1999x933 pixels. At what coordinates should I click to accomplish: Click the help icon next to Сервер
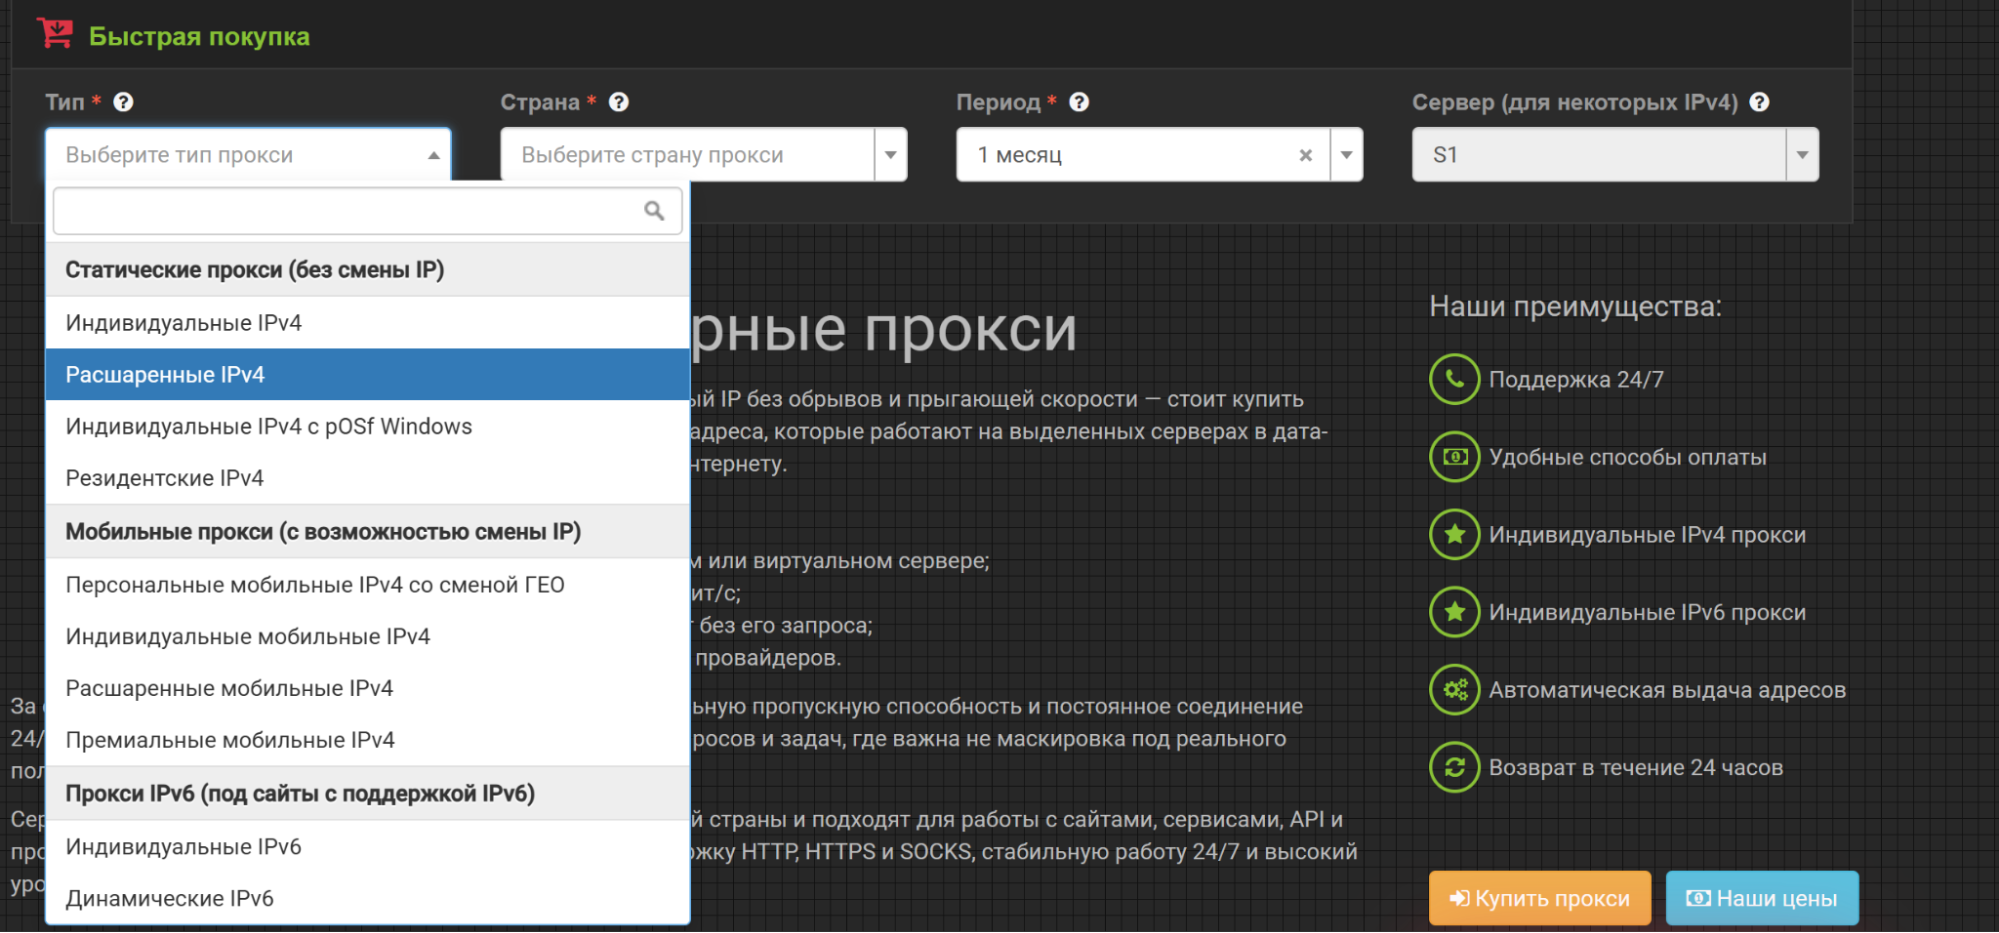click(x=1760, y=102)
